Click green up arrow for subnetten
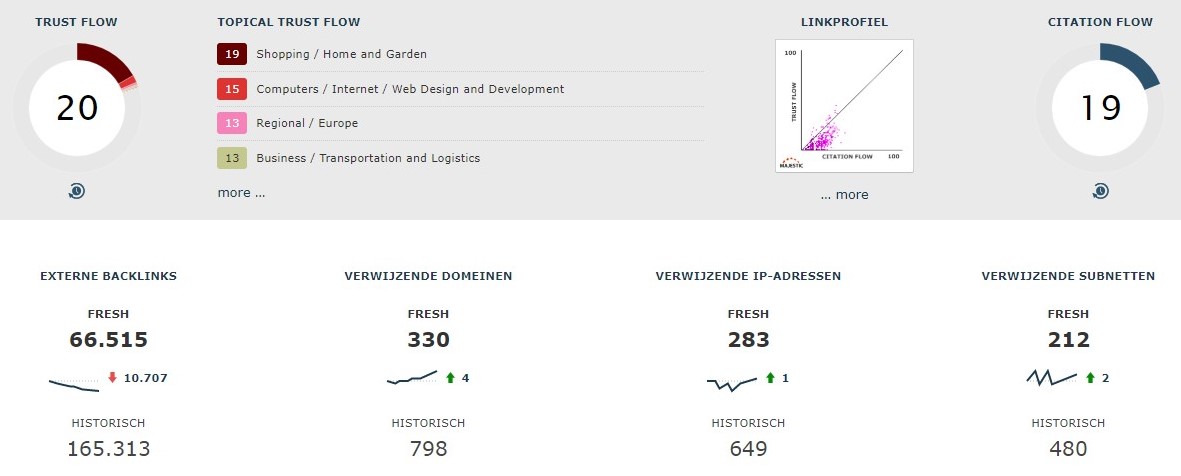 coord(1090,377)
